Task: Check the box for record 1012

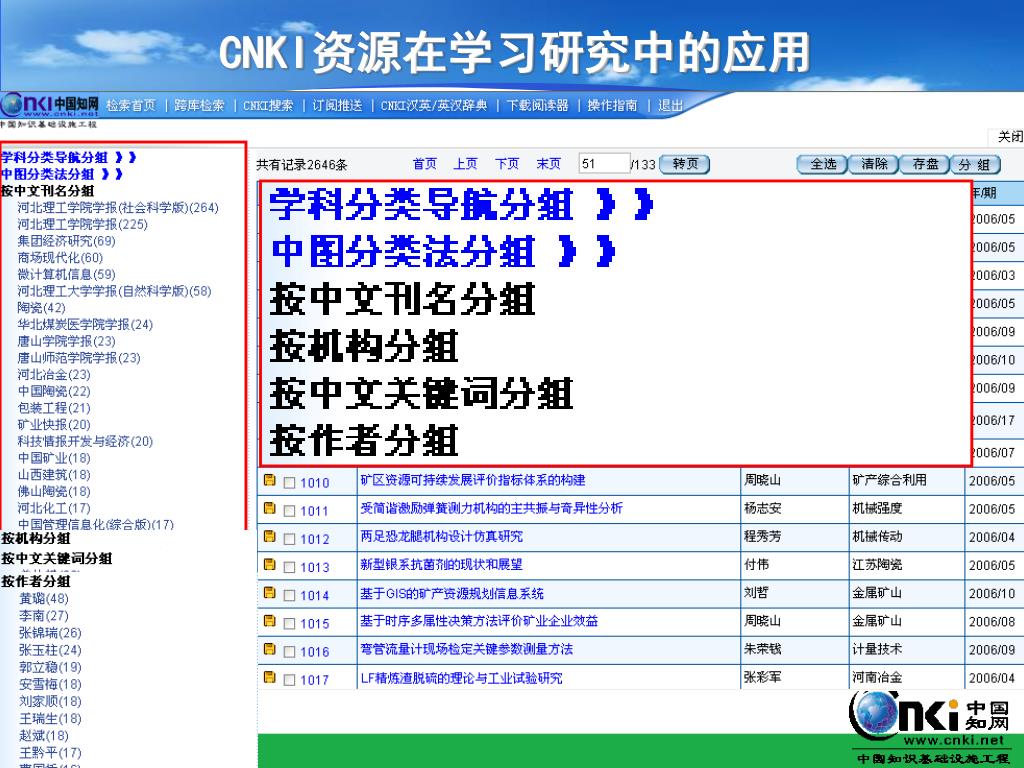Action: (x=289, y=539)
